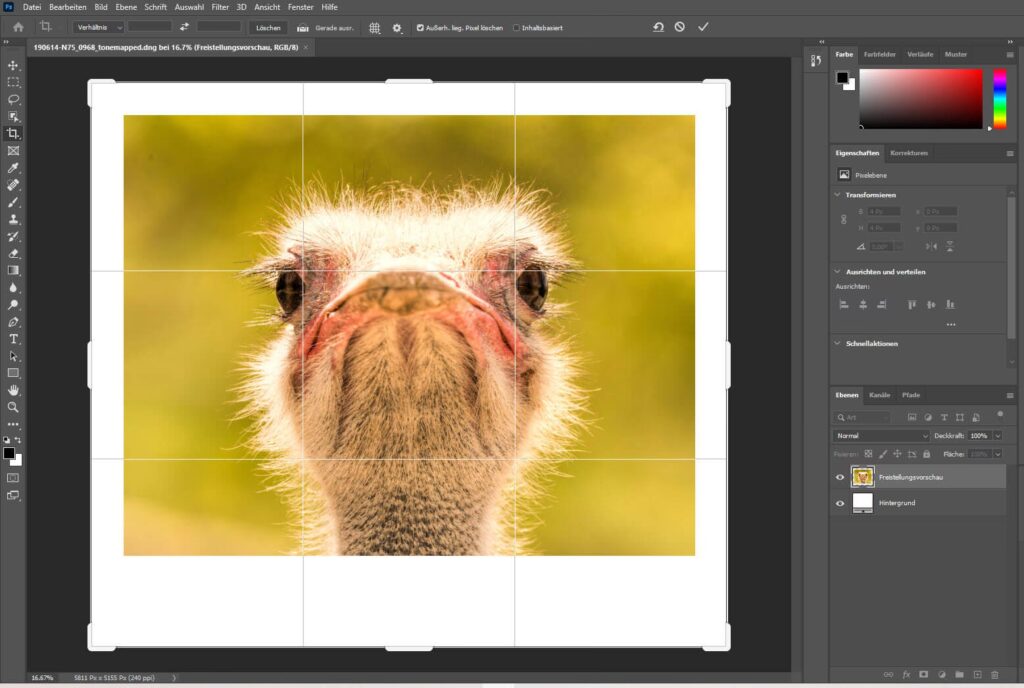Choose the Zoom magnifier tool

(13, 407)
